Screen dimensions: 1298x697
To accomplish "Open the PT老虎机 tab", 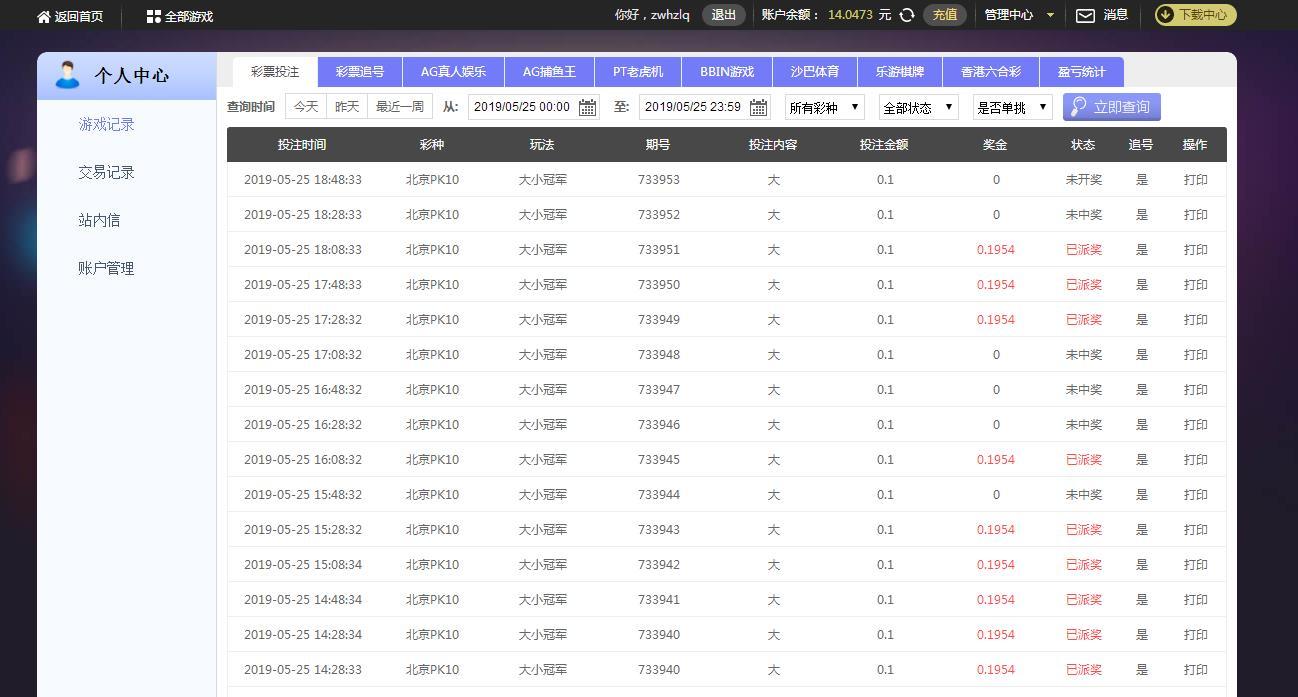I will pyautogui.click(x=638, y=72).
